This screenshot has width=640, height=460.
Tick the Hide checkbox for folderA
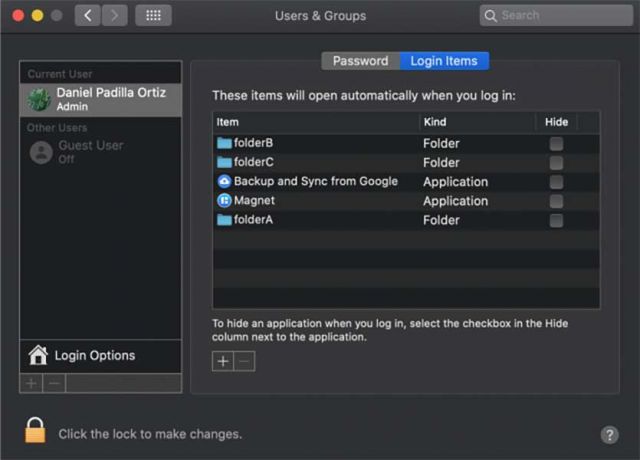556,220
